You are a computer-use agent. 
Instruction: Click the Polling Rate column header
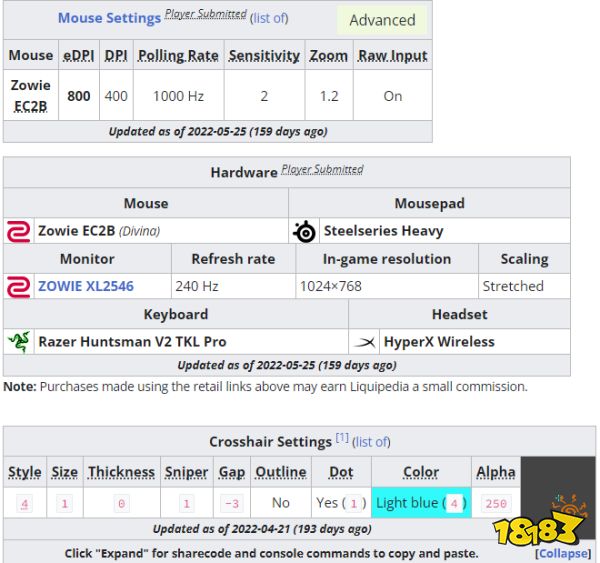(178, 55)
